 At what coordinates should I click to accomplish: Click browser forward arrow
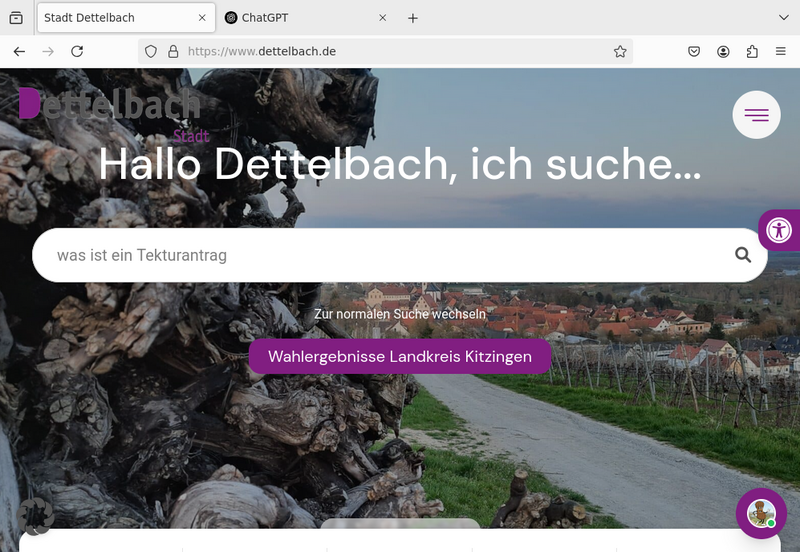(x=48, y=52)
